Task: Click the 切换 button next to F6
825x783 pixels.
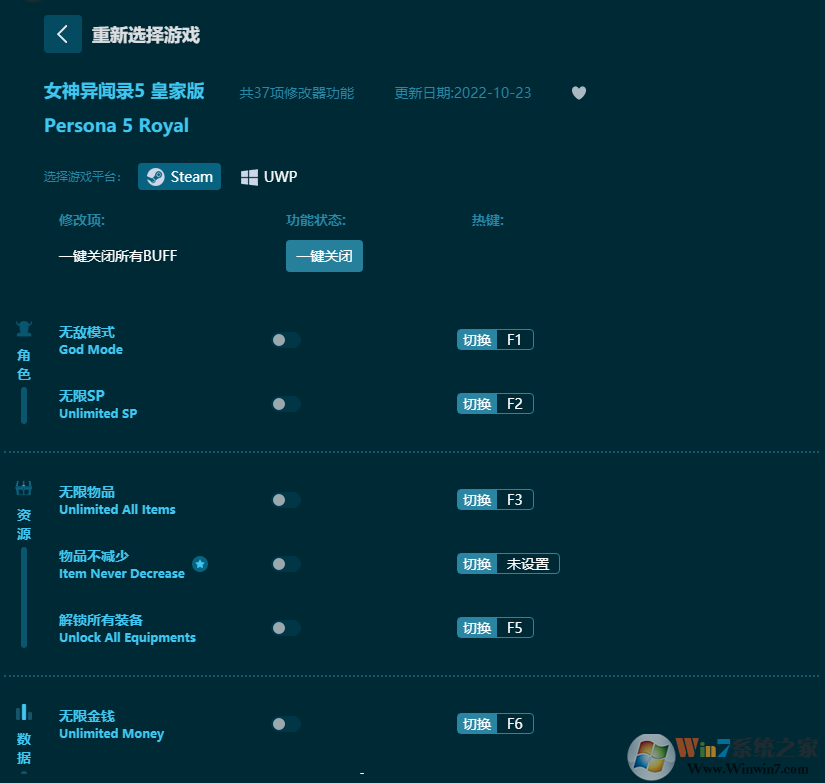Action: click(x=476, y=723)
